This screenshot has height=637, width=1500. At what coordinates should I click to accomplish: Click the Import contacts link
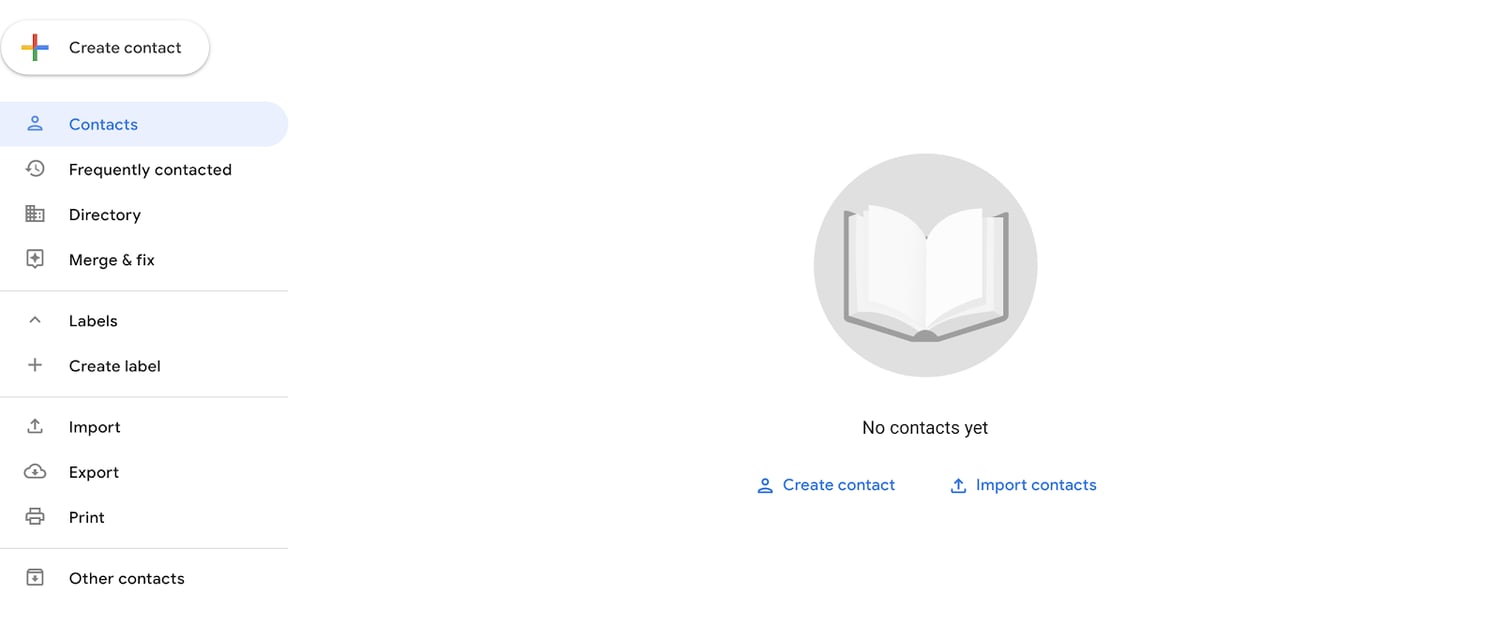click(x=1022, y=485)
